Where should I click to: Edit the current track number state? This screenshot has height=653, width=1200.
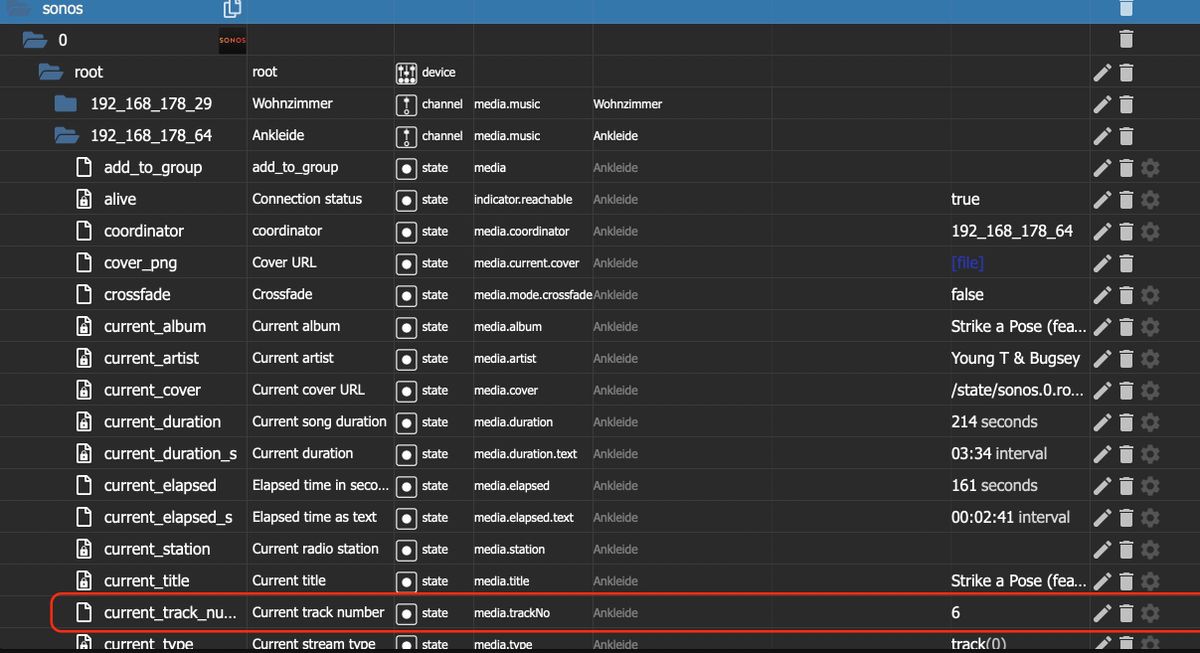coord(1102,613)
